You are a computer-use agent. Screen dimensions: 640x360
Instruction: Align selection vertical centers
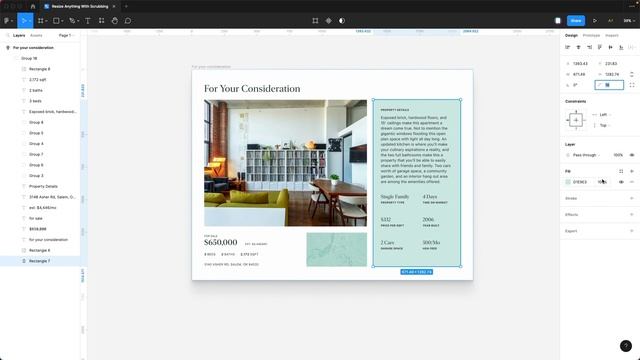pyautogui.click(x=610, y=47)
